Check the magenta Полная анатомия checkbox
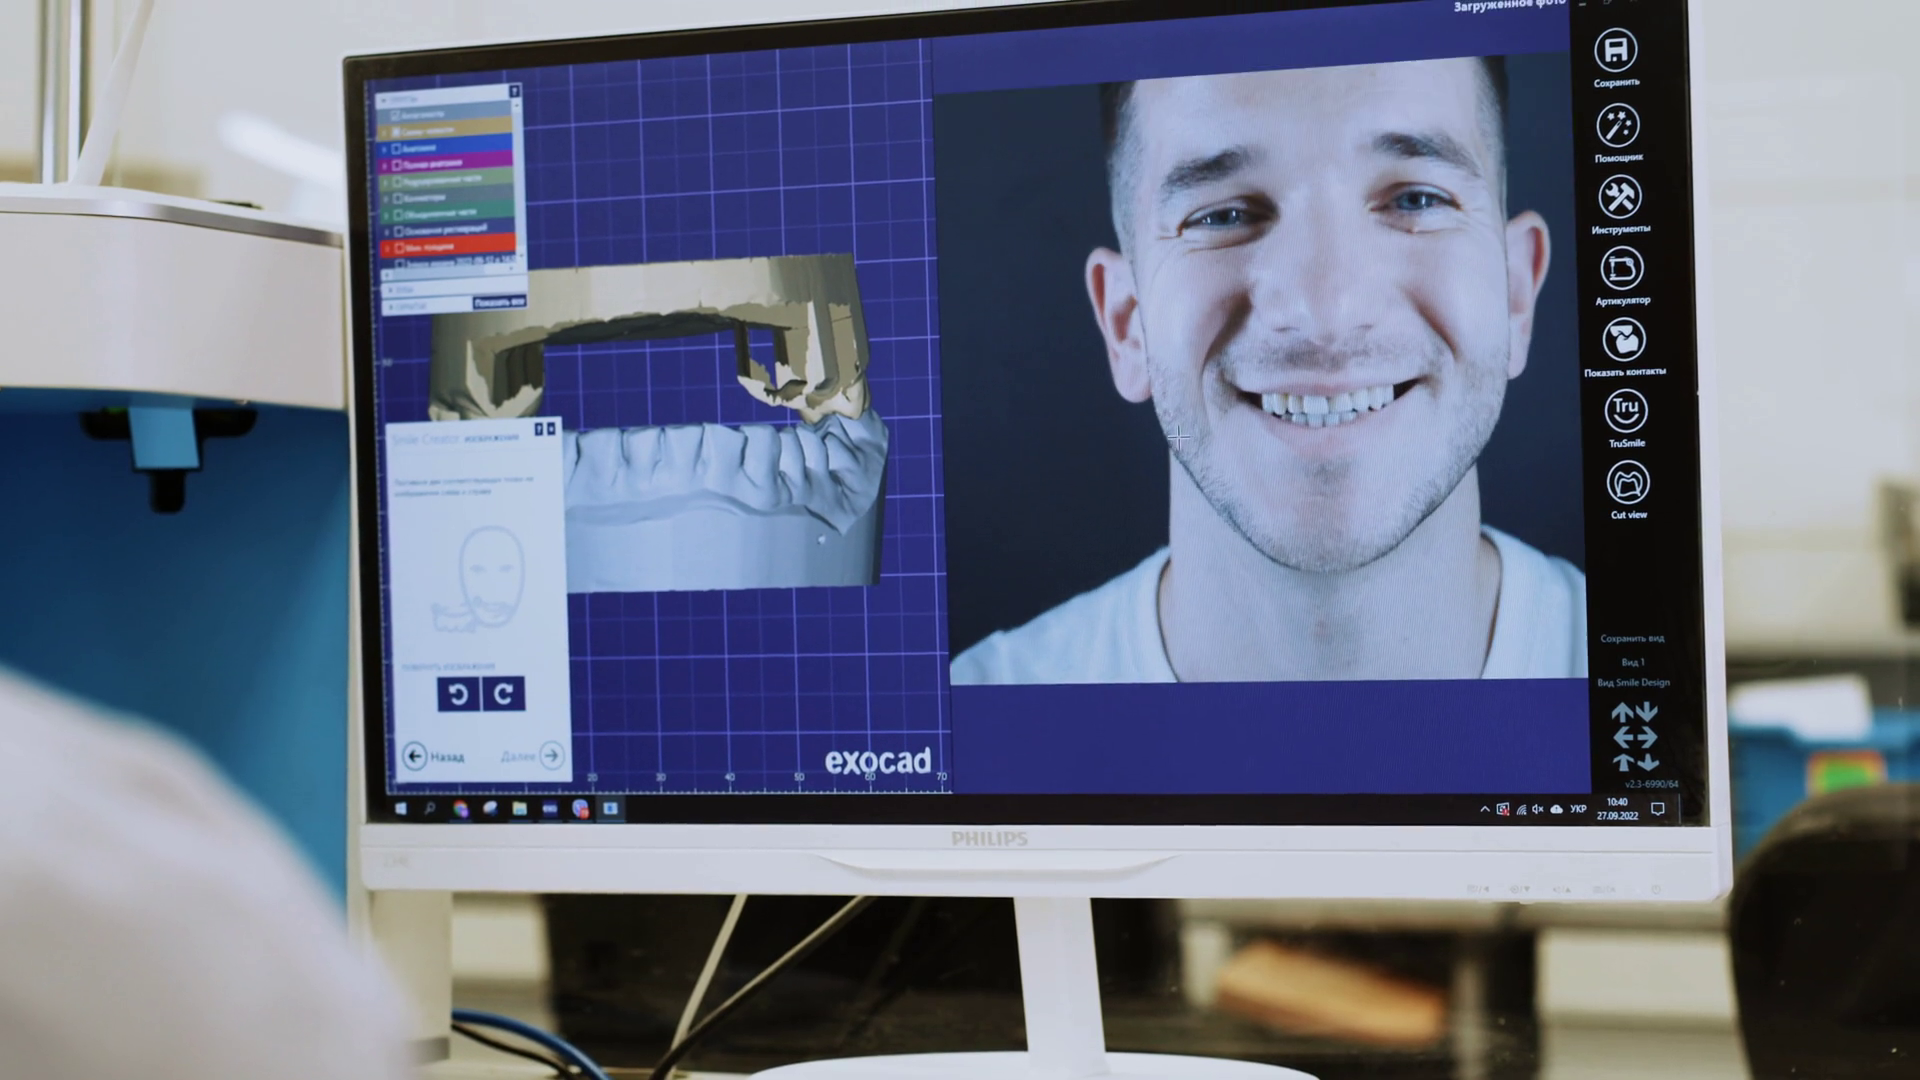This screenshot has height=1080, width=1920. (x=396, y=165)
